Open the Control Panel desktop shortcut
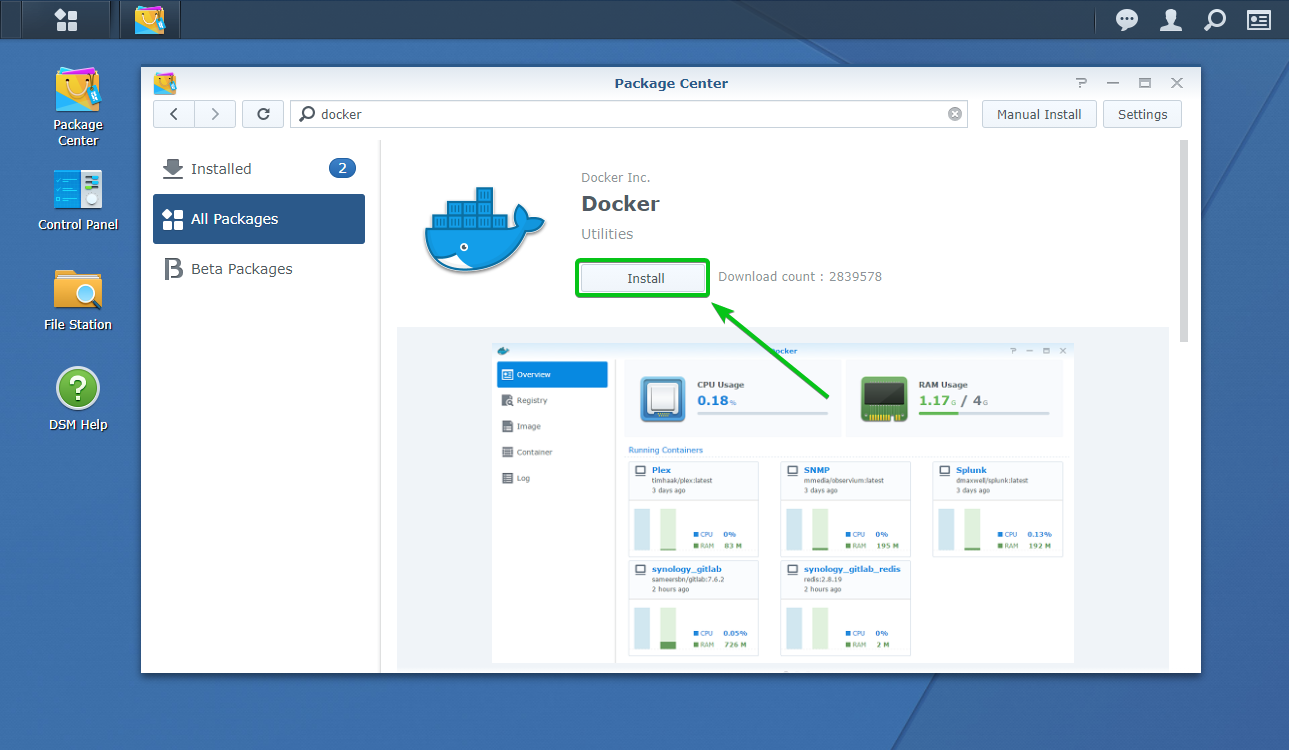This screenshot has height=750, width=1289. [78, 200]
